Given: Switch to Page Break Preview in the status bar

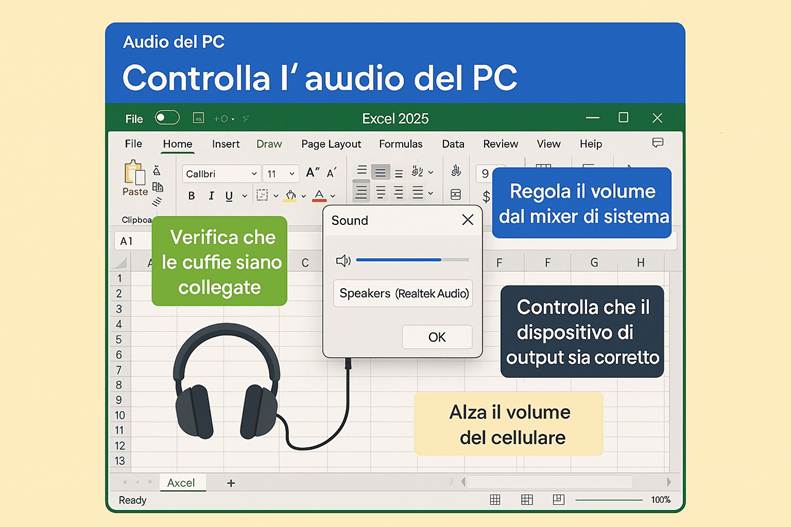Looking at the screenshot, I should point(558,500).
